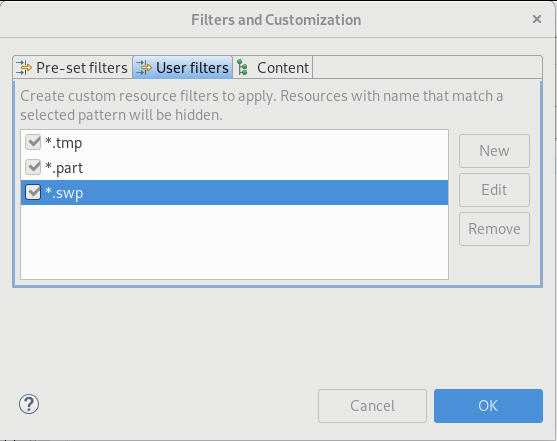Uncheck the *.part filter checkbox
Viewport: 557px width, 441px height.
(33, 167)
